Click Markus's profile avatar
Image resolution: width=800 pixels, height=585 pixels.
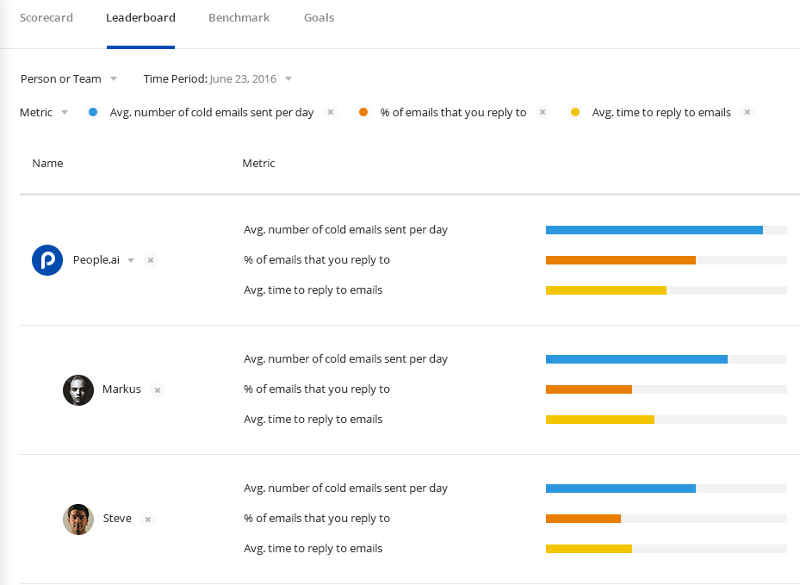pyautogui.click(x=78, y=390)
